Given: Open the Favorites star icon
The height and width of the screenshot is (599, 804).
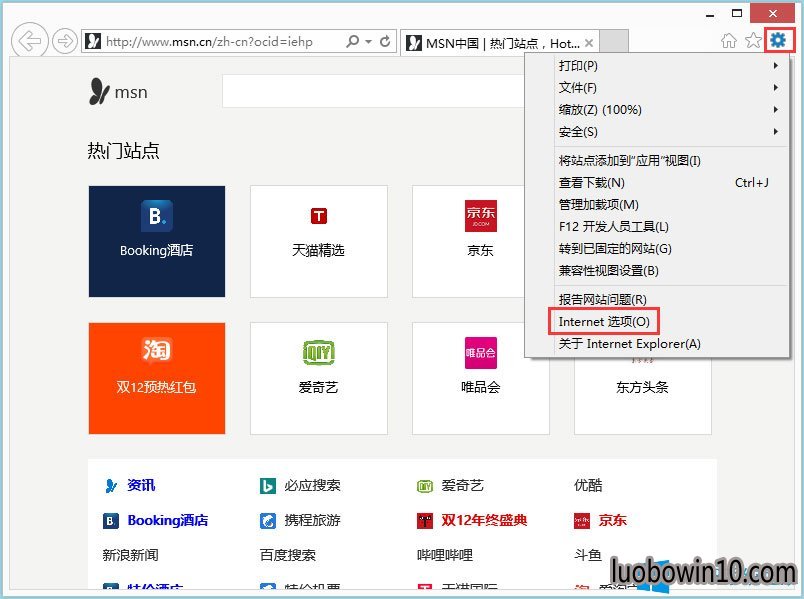Looking at the screenshot, I should pos(753,40).
